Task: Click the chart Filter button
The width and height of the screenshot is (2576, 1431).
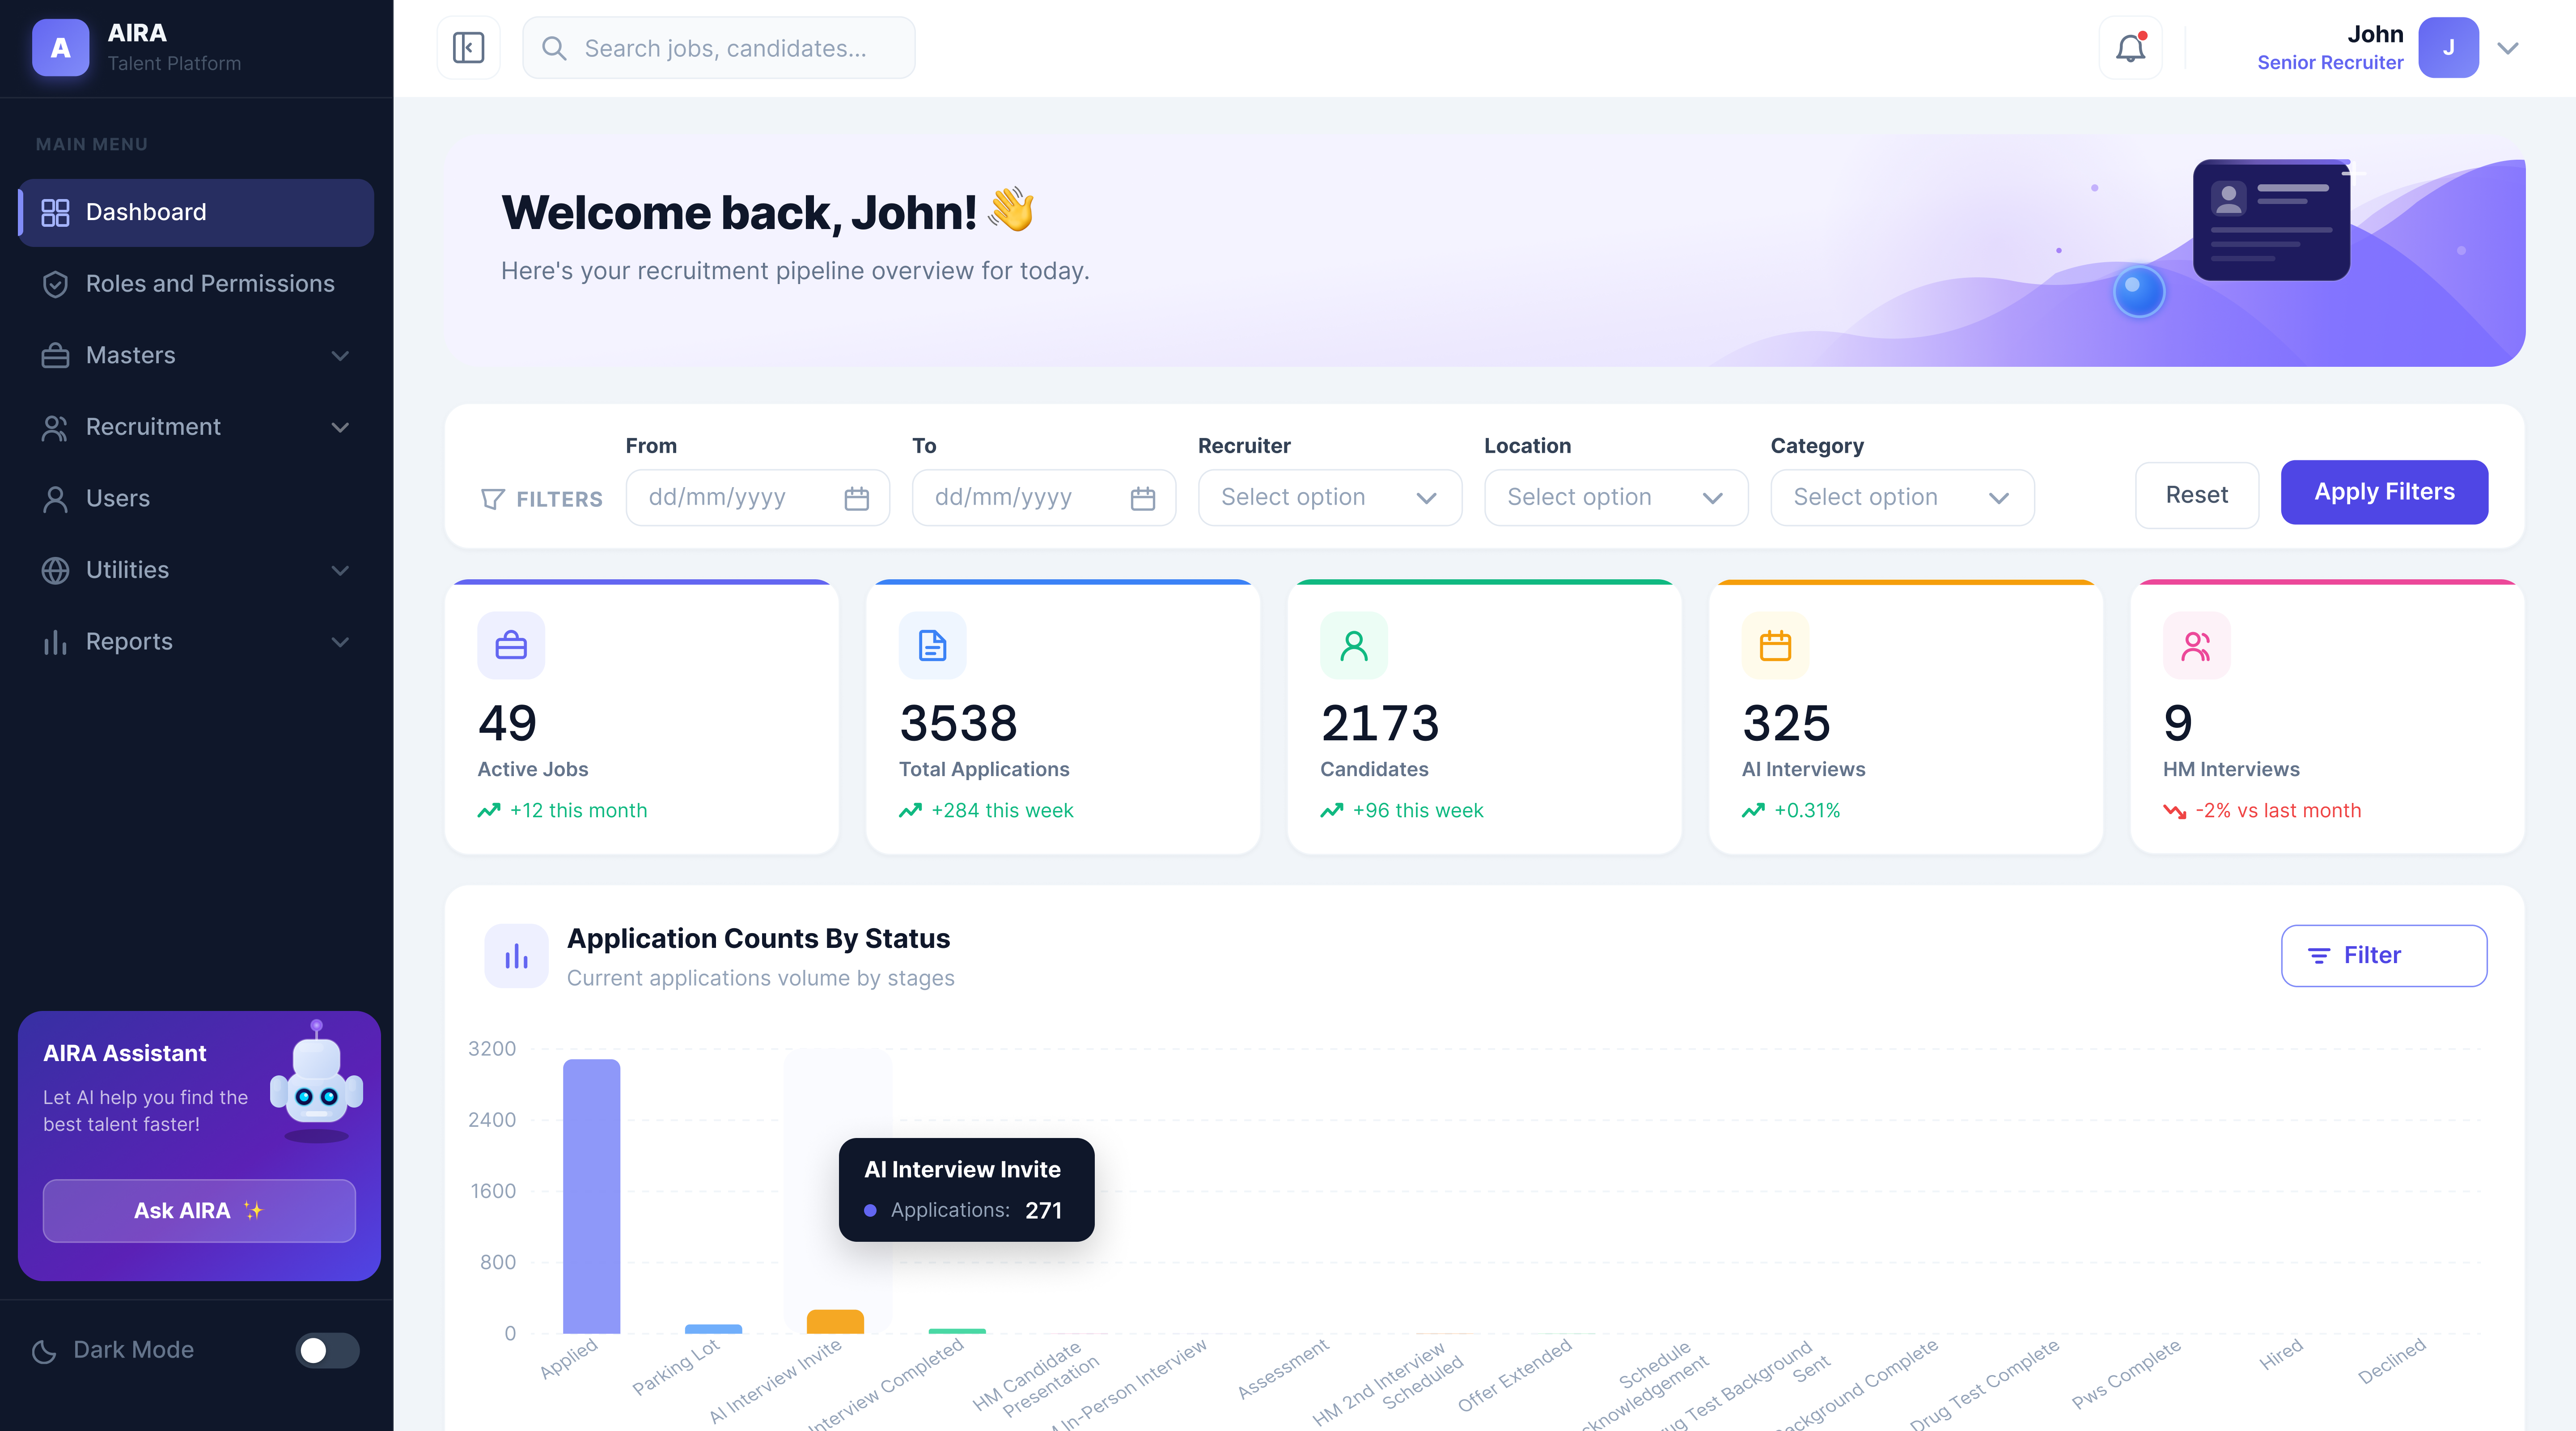Action: 2384,956
